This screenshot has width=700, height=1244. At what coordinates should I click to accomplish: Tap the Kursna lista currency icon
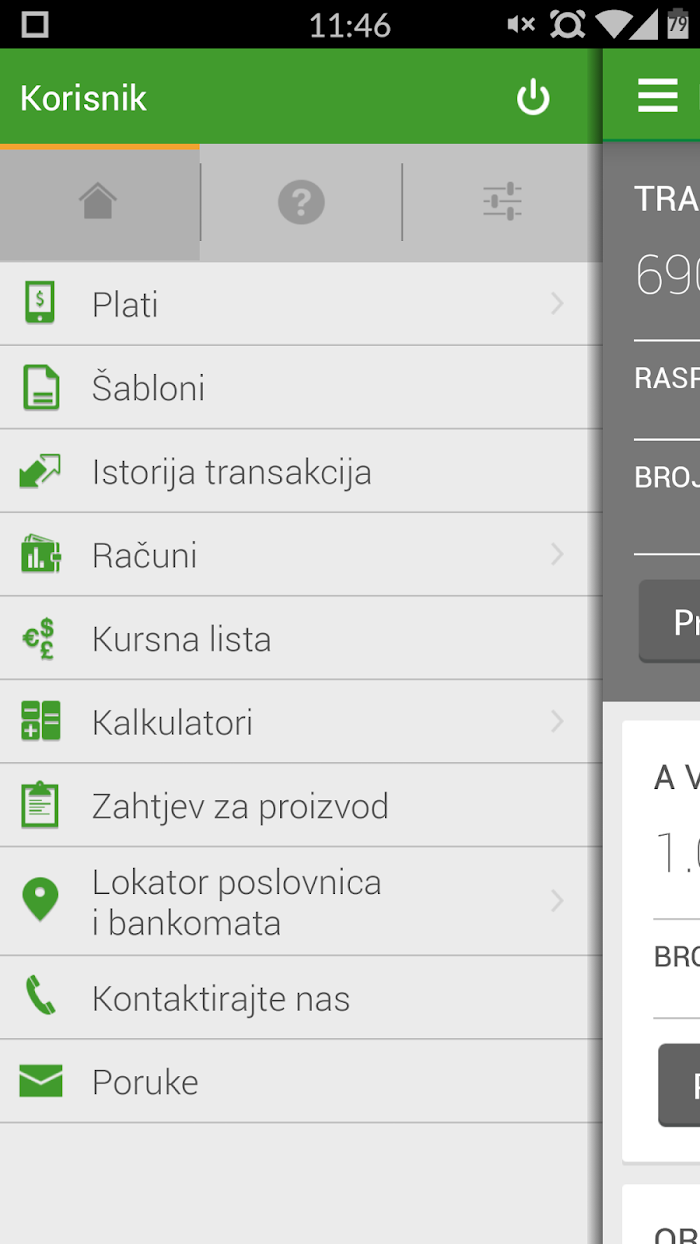(40, 638)
